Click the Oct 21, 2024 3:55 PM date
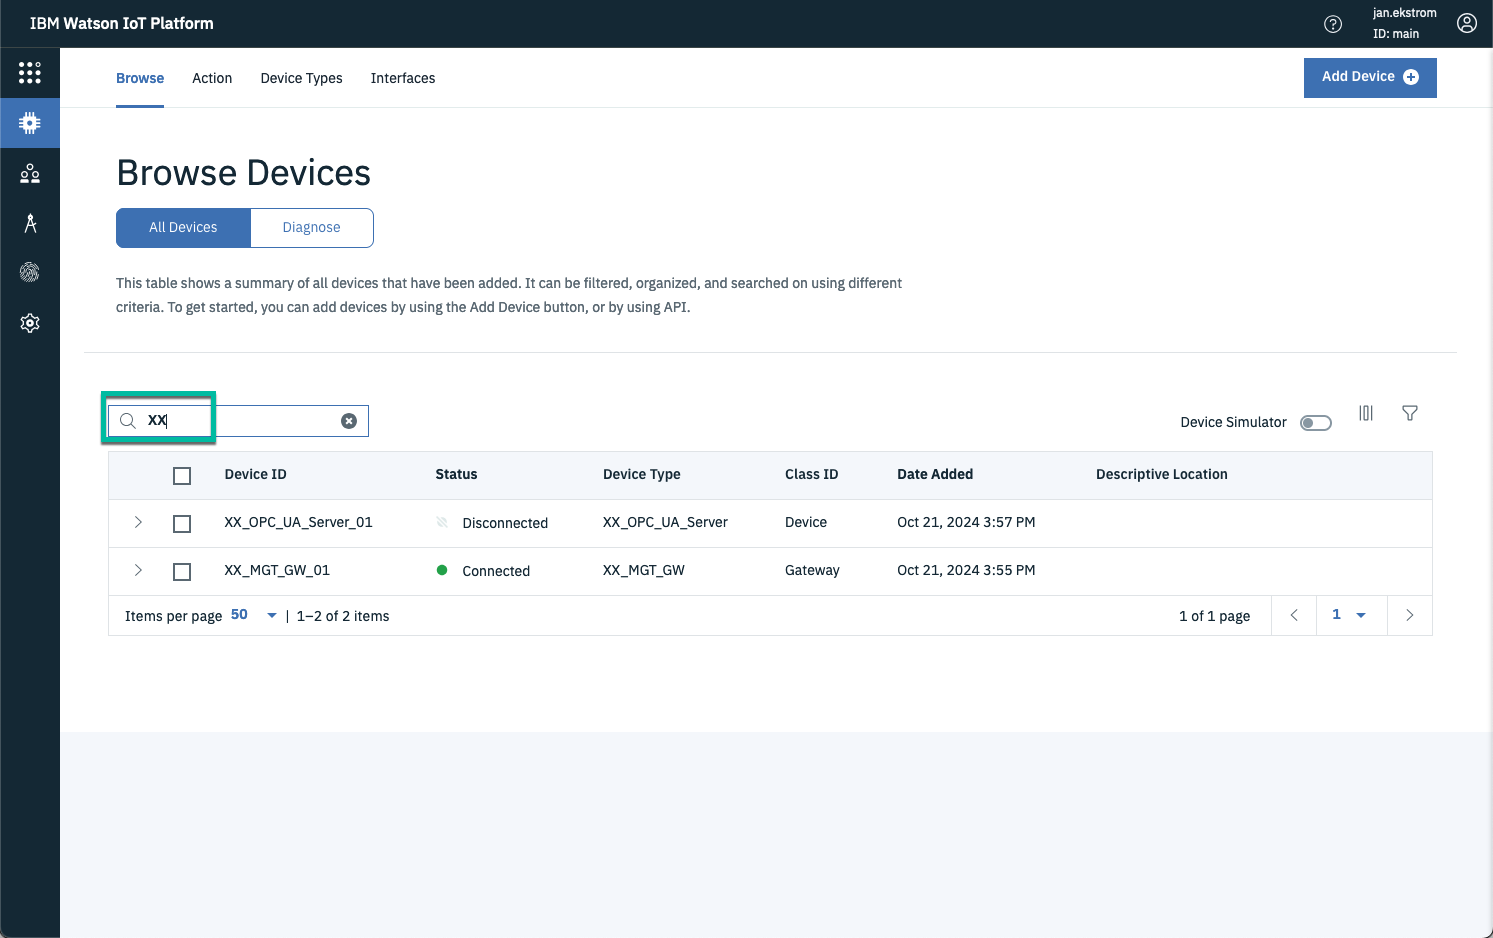Viewport: 1493px width, 938px height. (966, 570)
